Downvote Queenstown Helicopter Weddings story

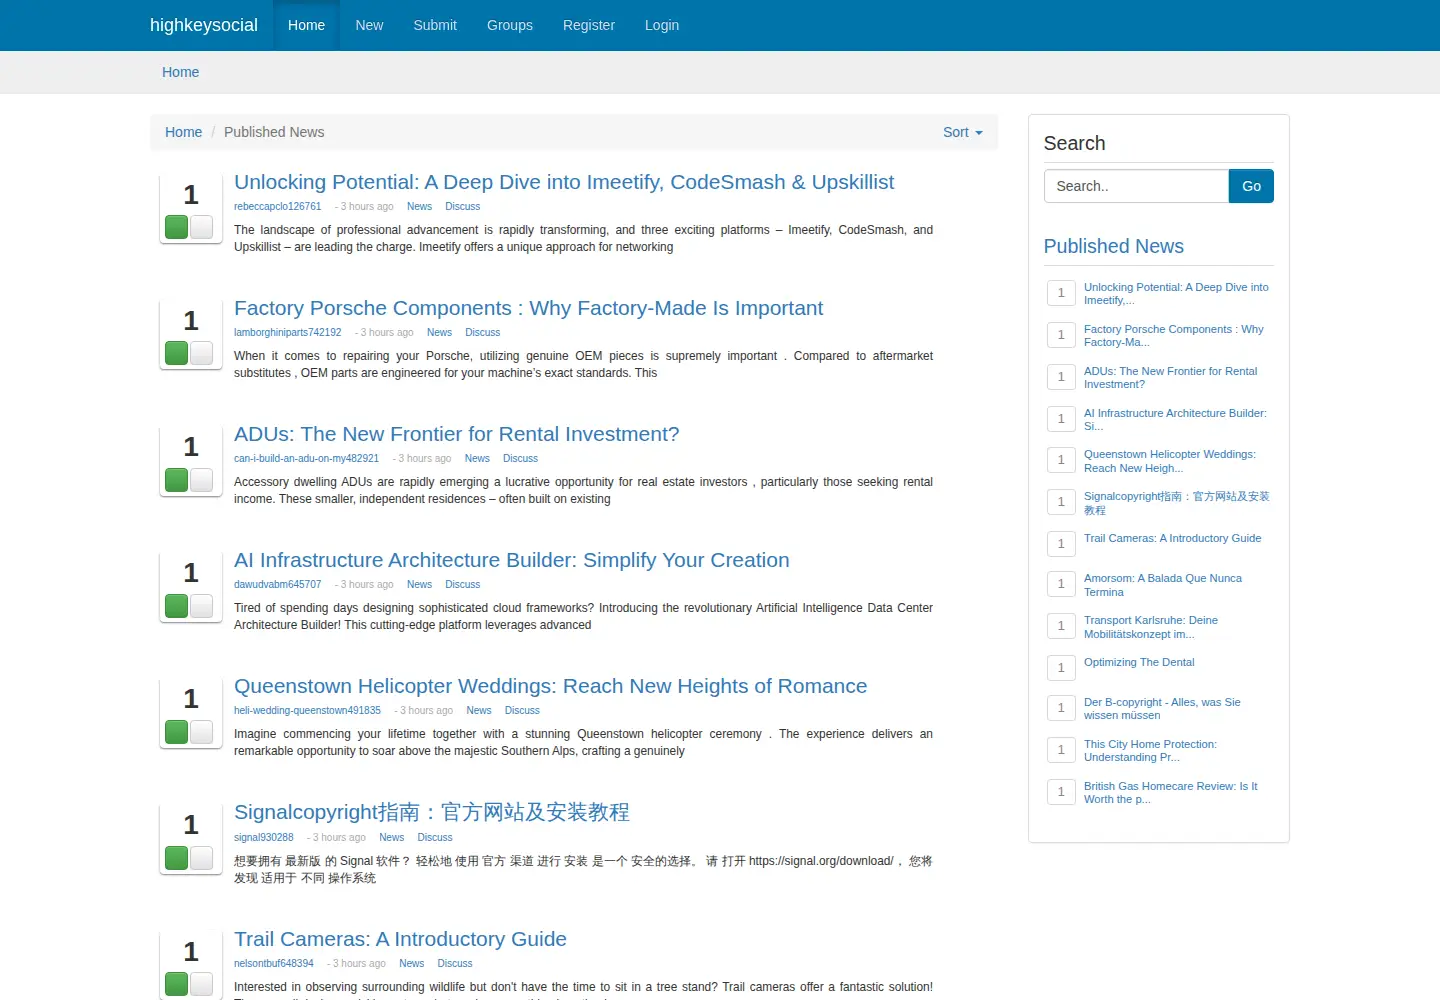pyautogui.click(x=201, y=731)
